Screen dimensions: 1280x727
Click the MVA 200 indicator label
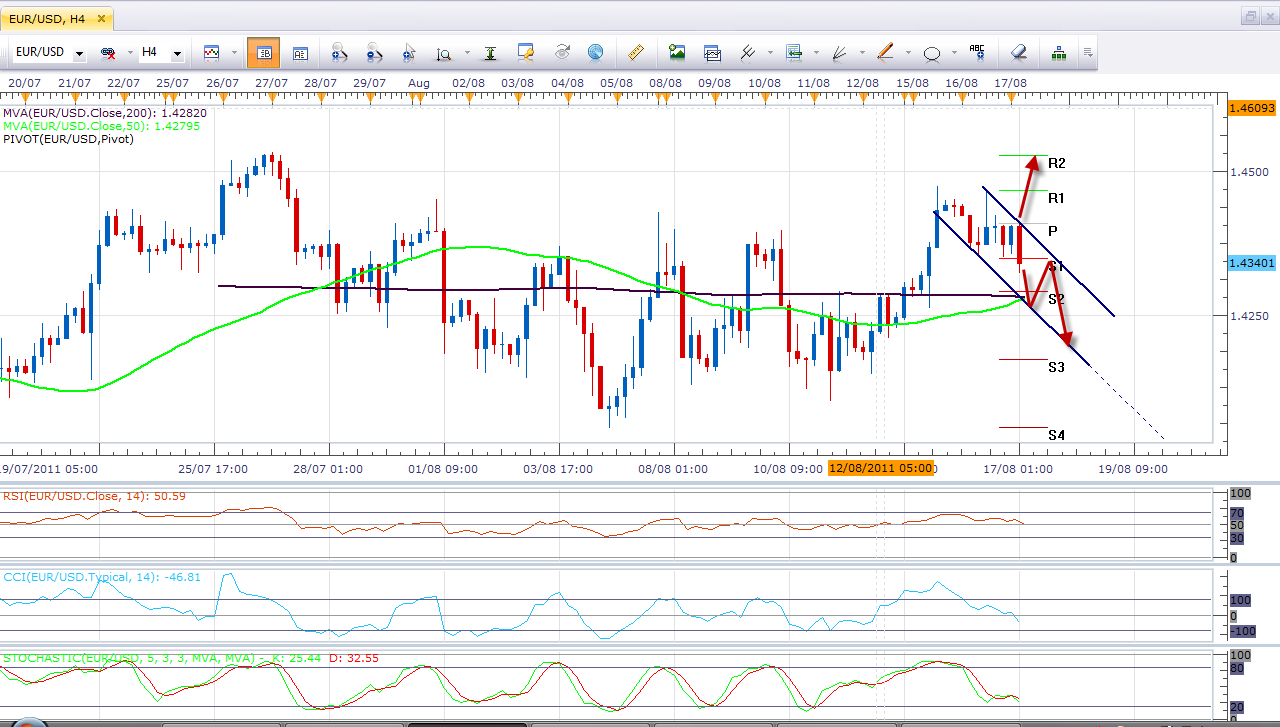[x=104, y=113]
